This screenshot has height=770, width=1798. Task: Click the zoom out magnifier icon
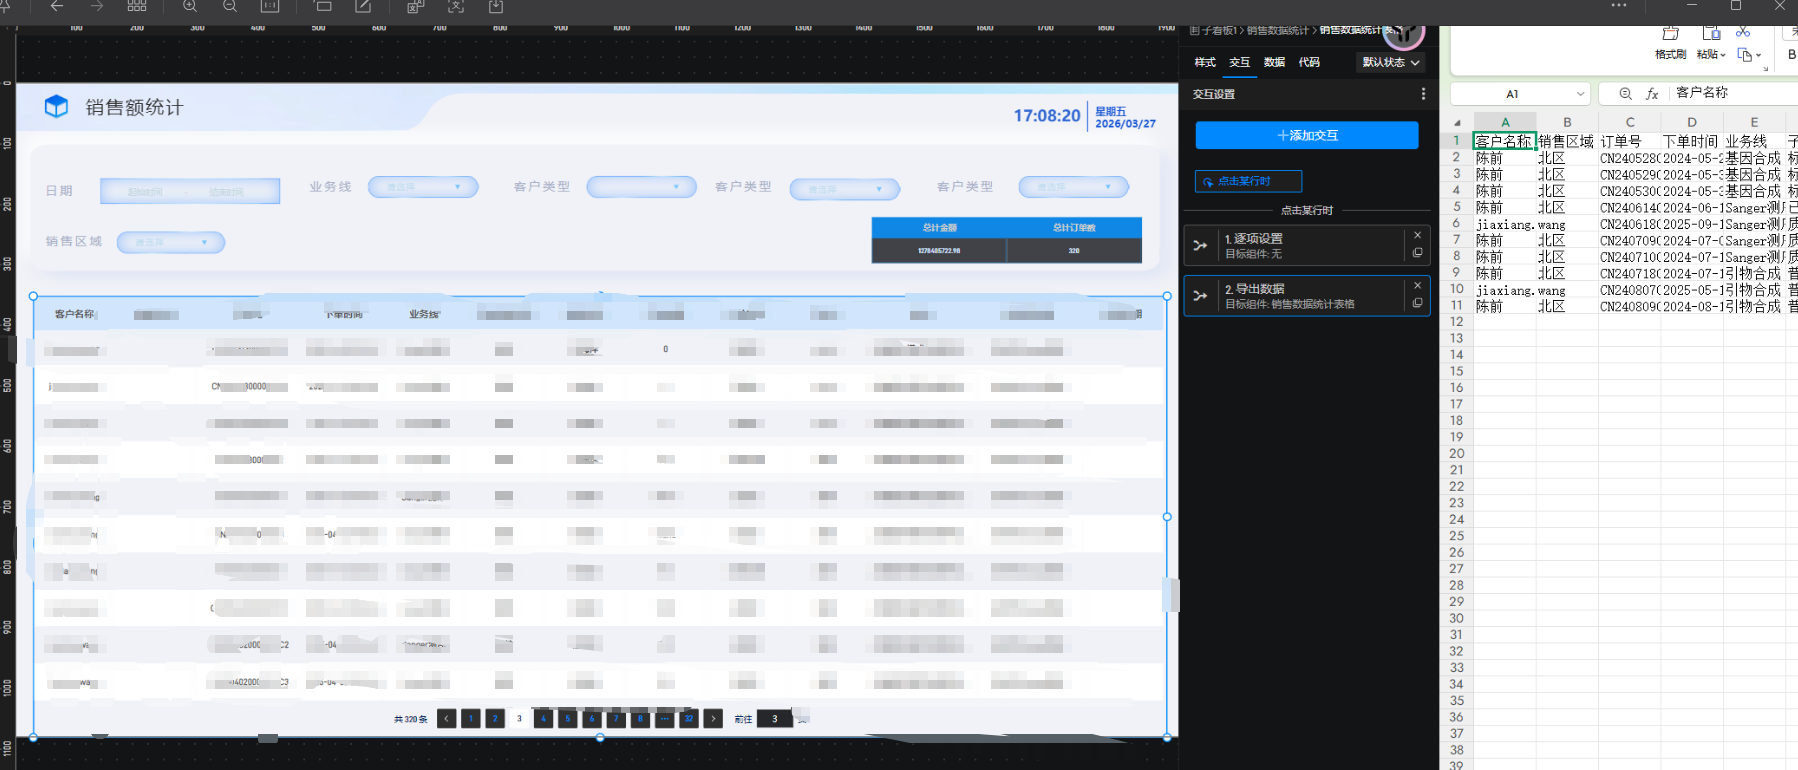(x=230, y=6)
